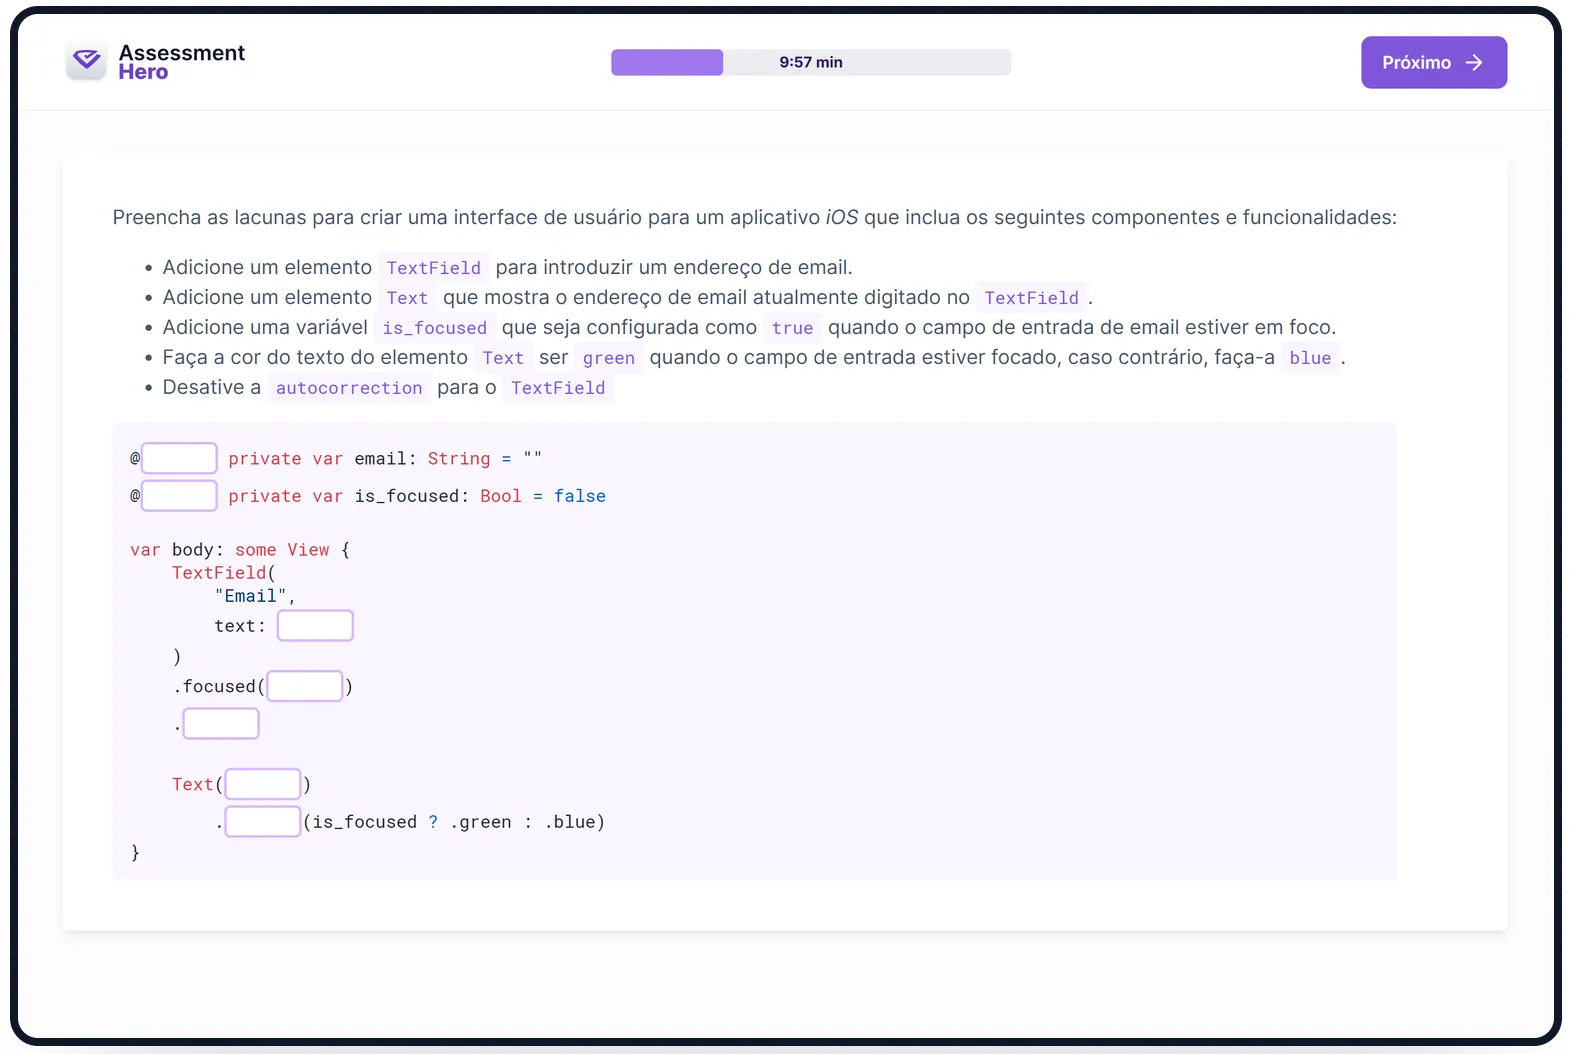The image size is (1569, 1054).
Task: Click the 'autocorrection' code tag
Action: point(349,388)
